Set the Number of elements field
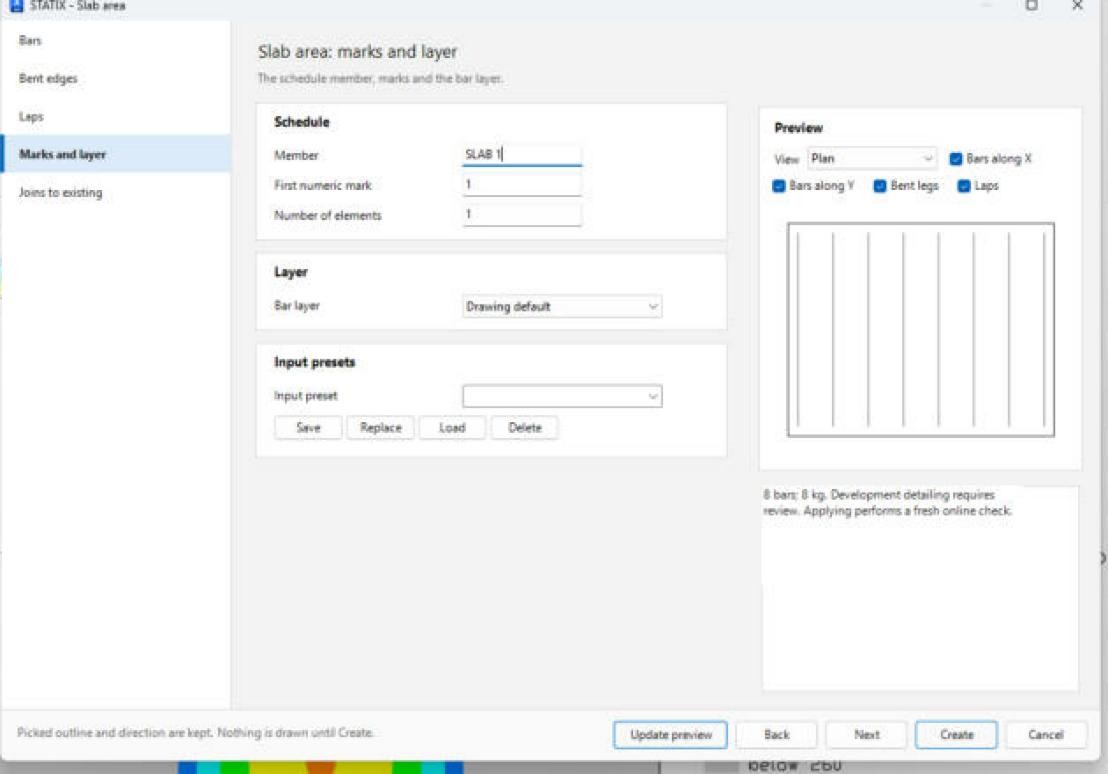Viewport: 1108px width, 774px height. (x=521, y=215)
